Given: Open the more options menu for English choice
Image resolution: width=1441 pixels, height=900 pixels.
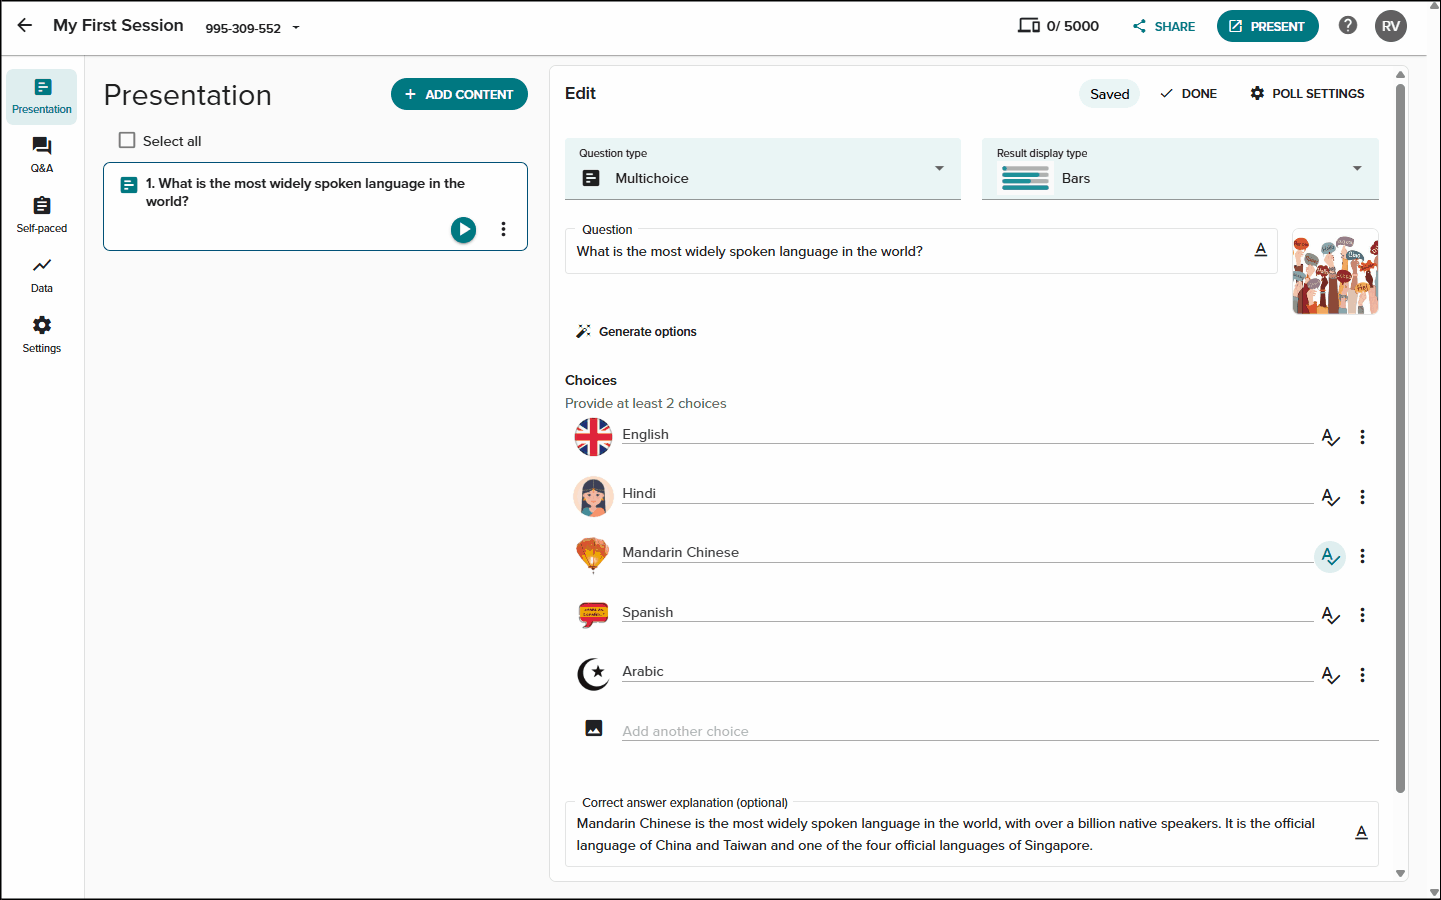Looking at the screenshot, I should click(x=1362, y=437).
